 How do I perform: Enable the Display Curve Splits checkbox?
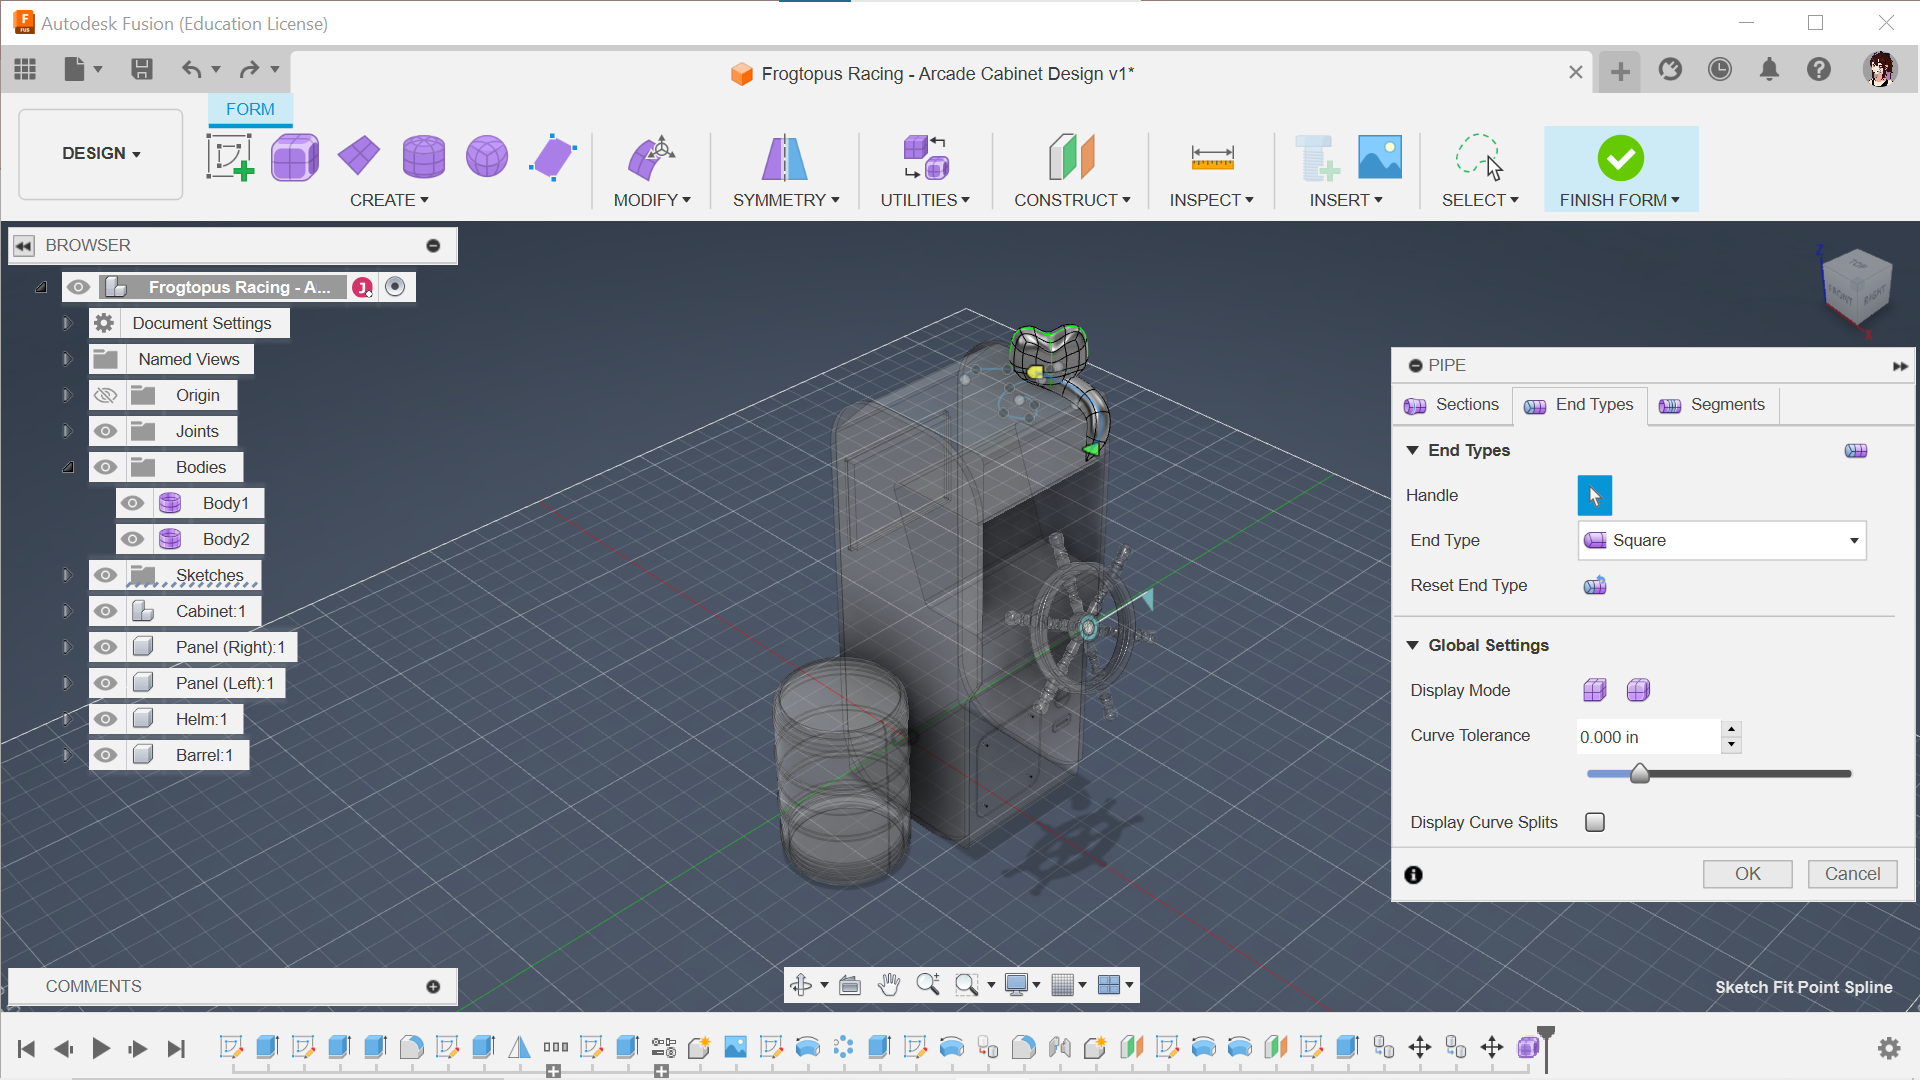1595,822
